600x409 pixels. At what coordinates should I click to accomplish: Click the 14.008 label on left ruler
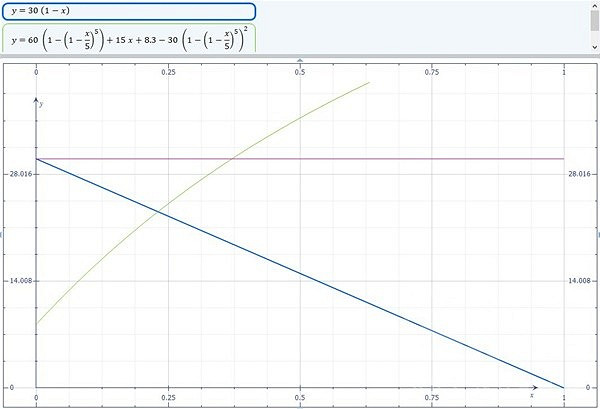click(19, 280)
